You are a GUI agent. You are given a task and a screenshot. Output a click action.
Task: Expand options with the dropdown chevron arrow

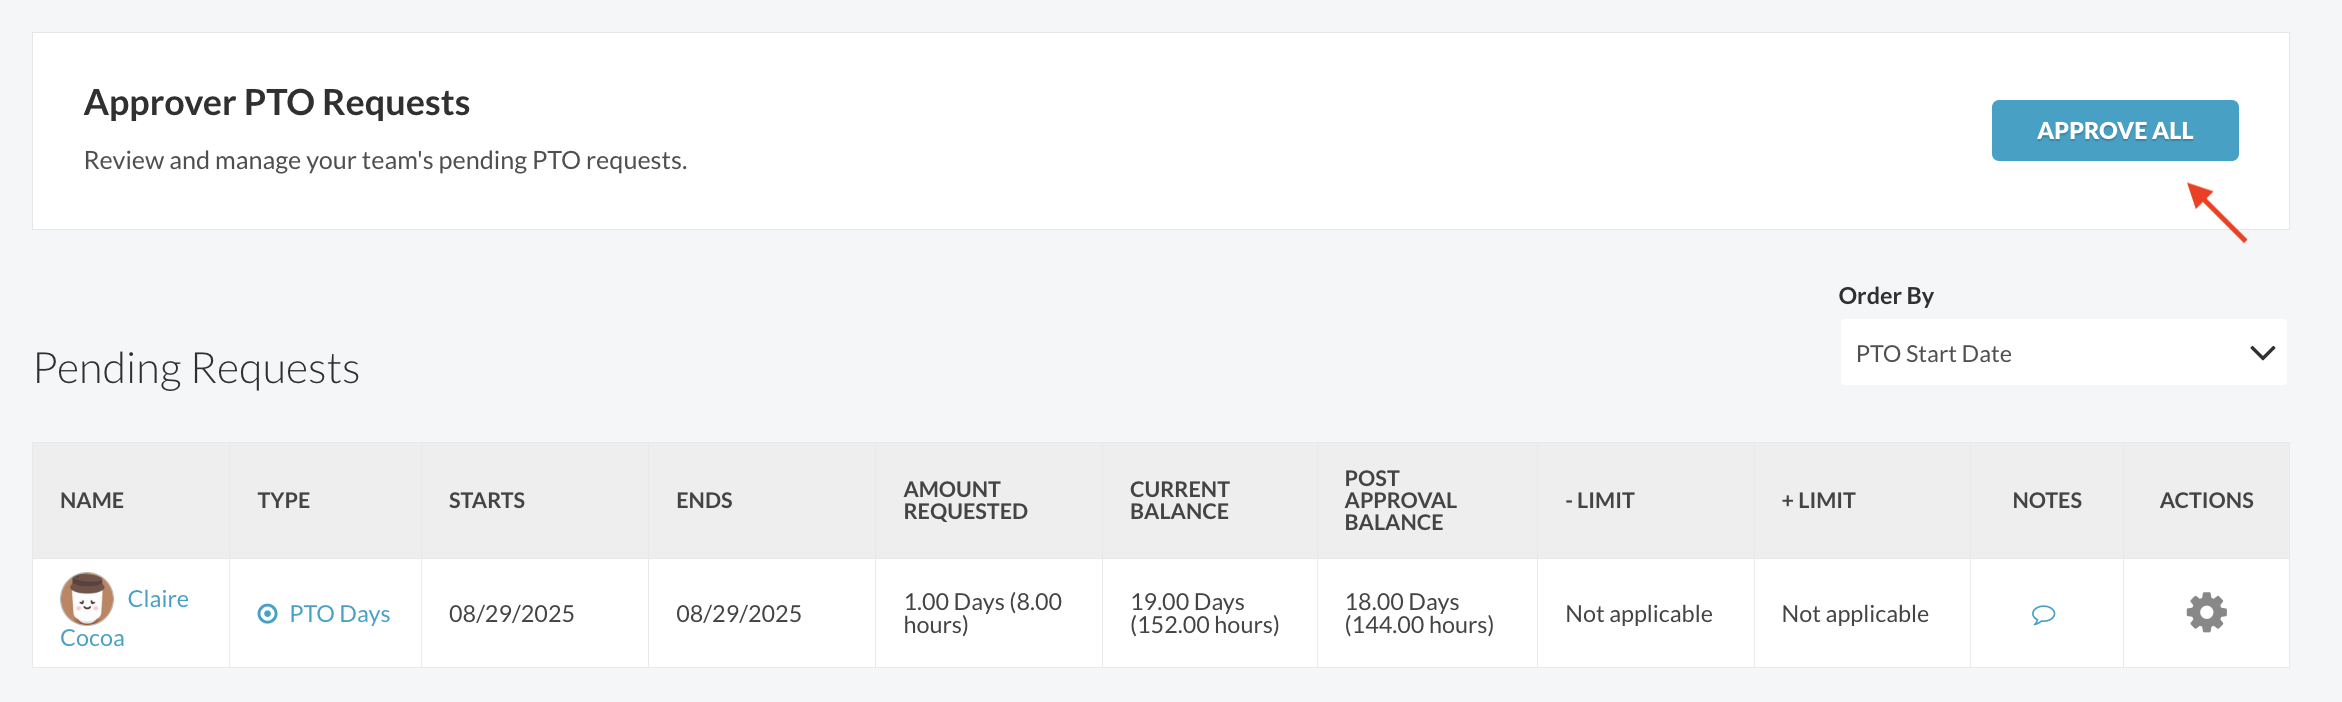(x=2262, y=353)
